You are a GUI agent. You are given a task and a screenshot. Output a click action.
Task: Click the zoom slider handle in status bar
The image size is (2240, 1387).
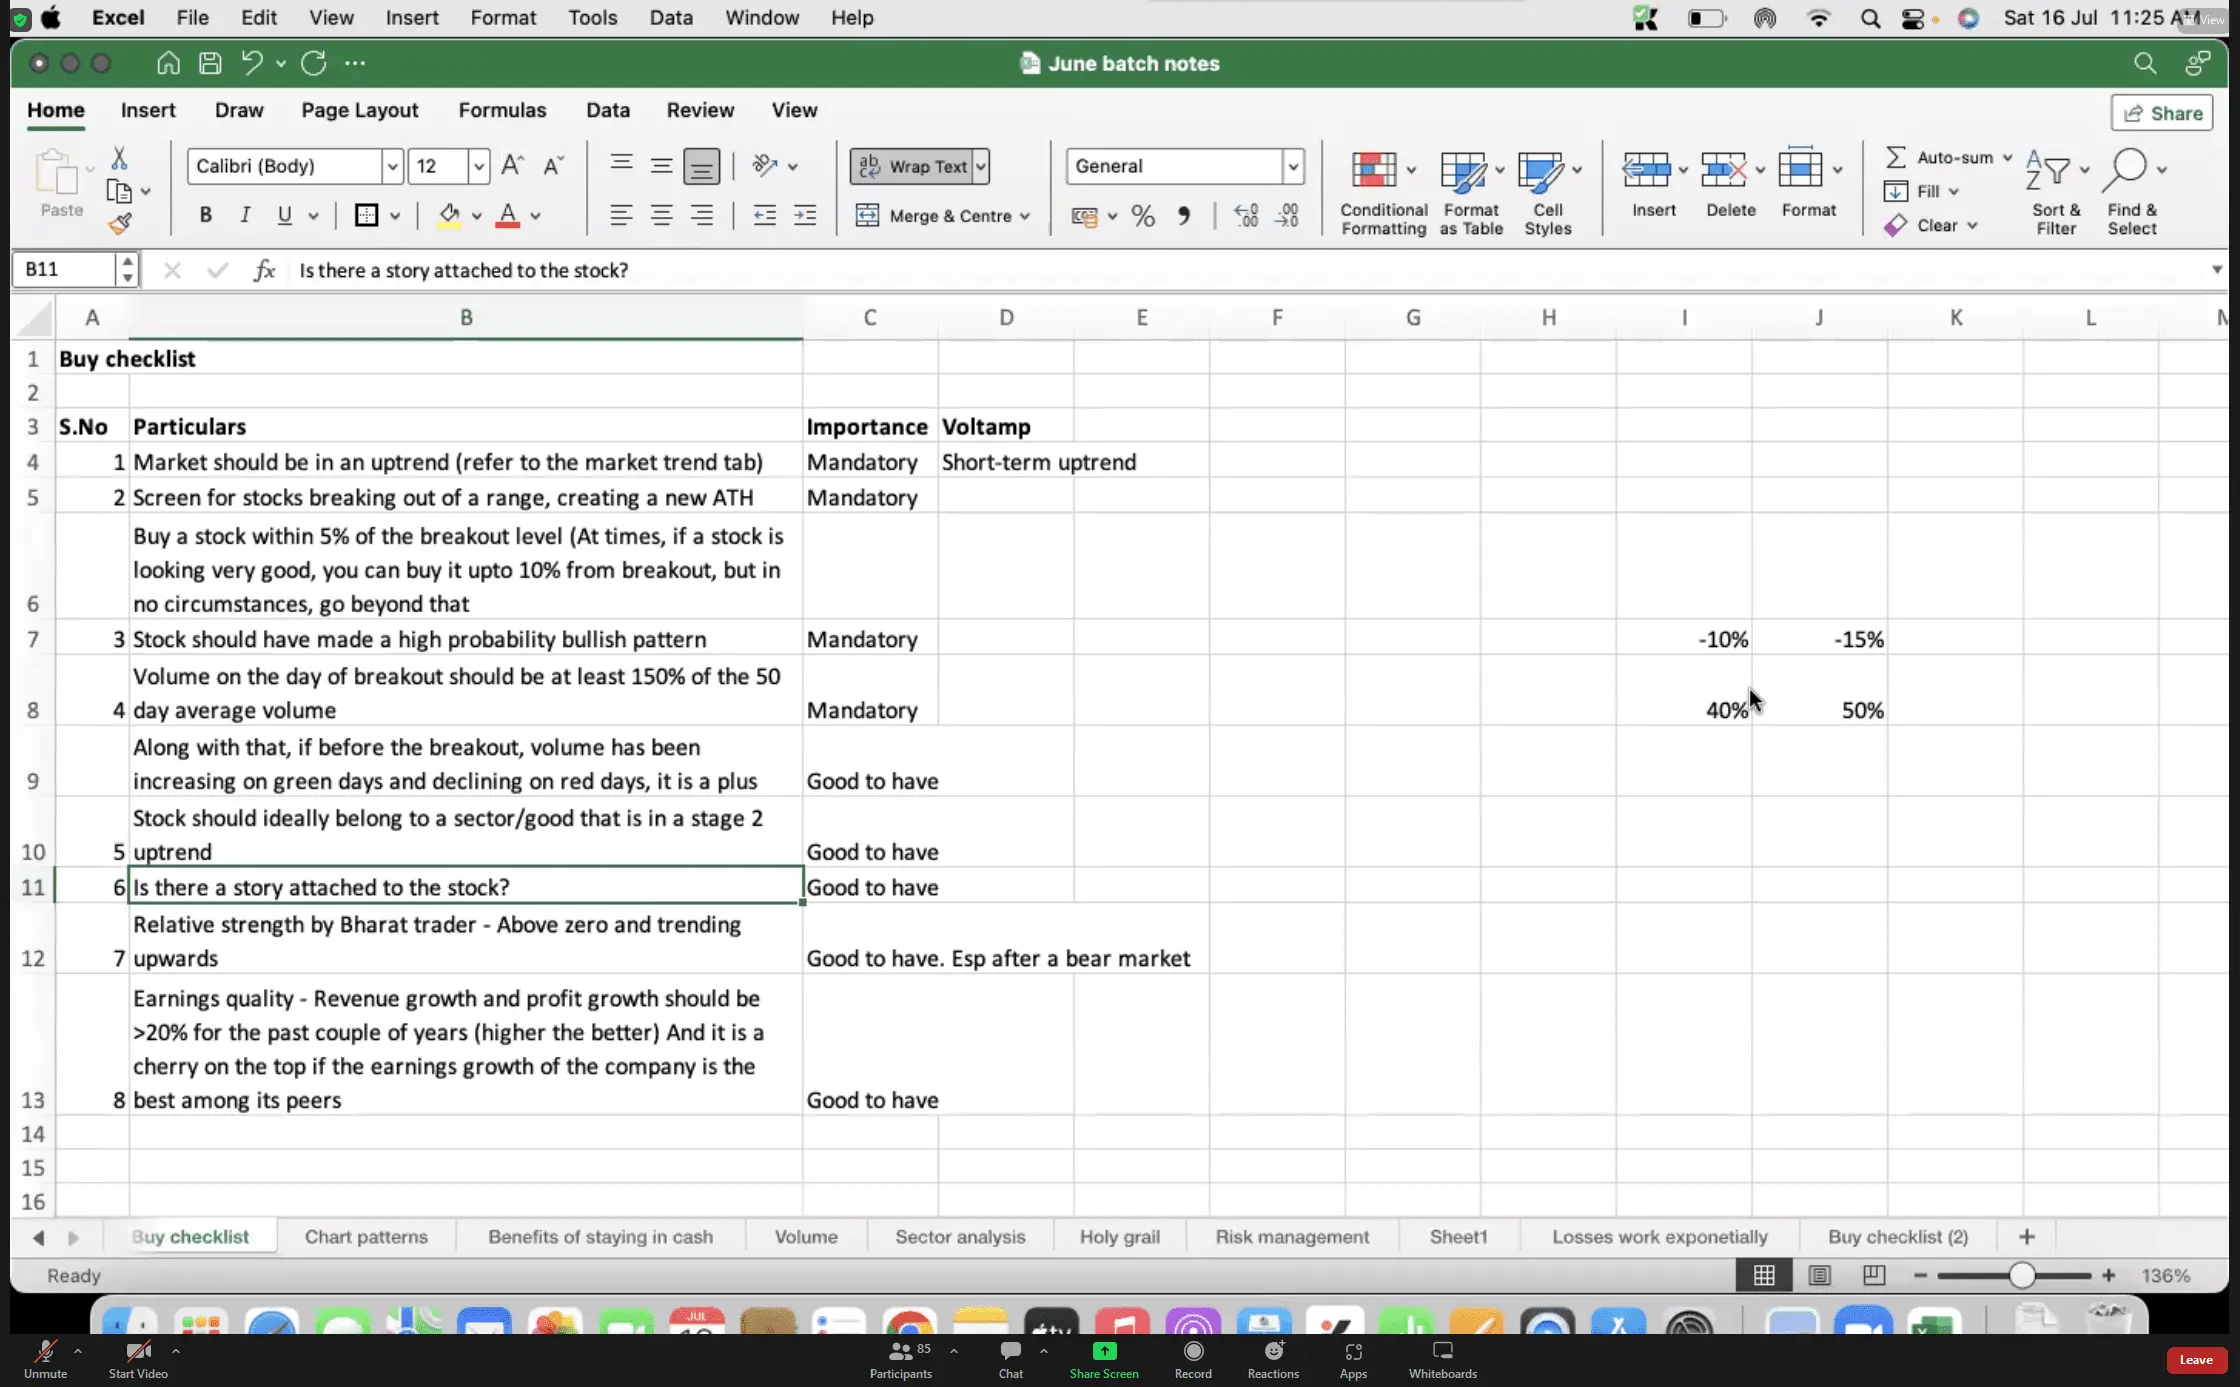[2021, 1275]
